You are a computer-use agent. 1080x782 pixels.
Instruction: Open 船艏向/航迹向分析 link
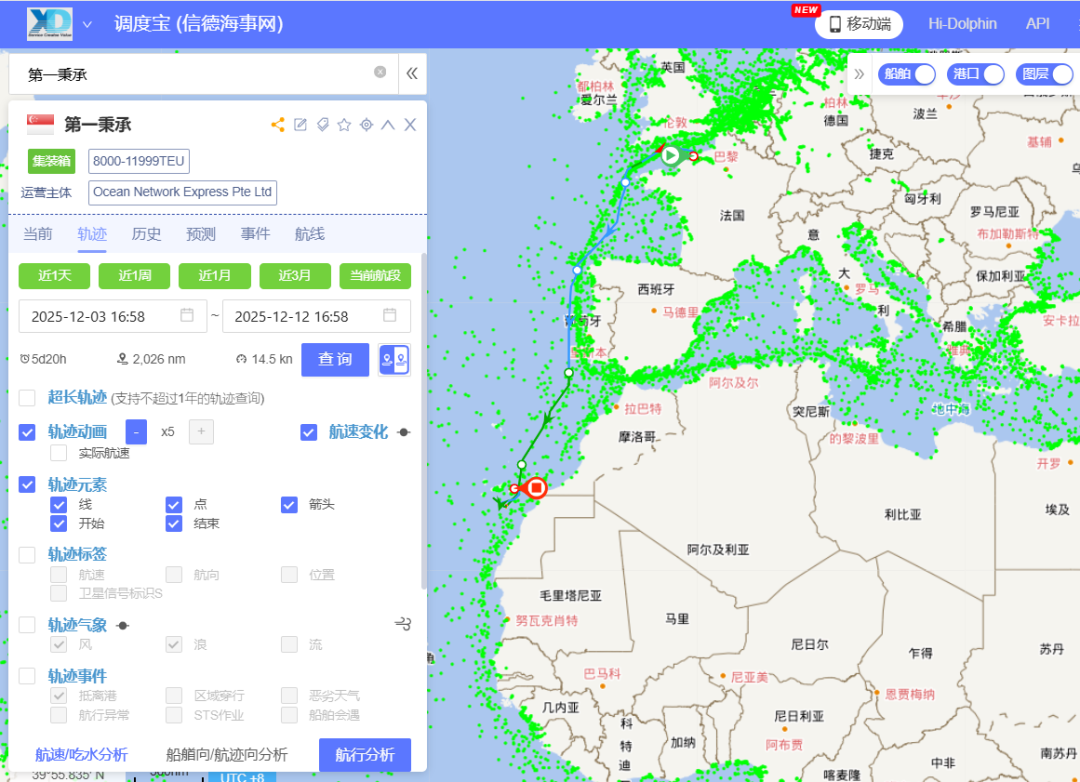227,755
